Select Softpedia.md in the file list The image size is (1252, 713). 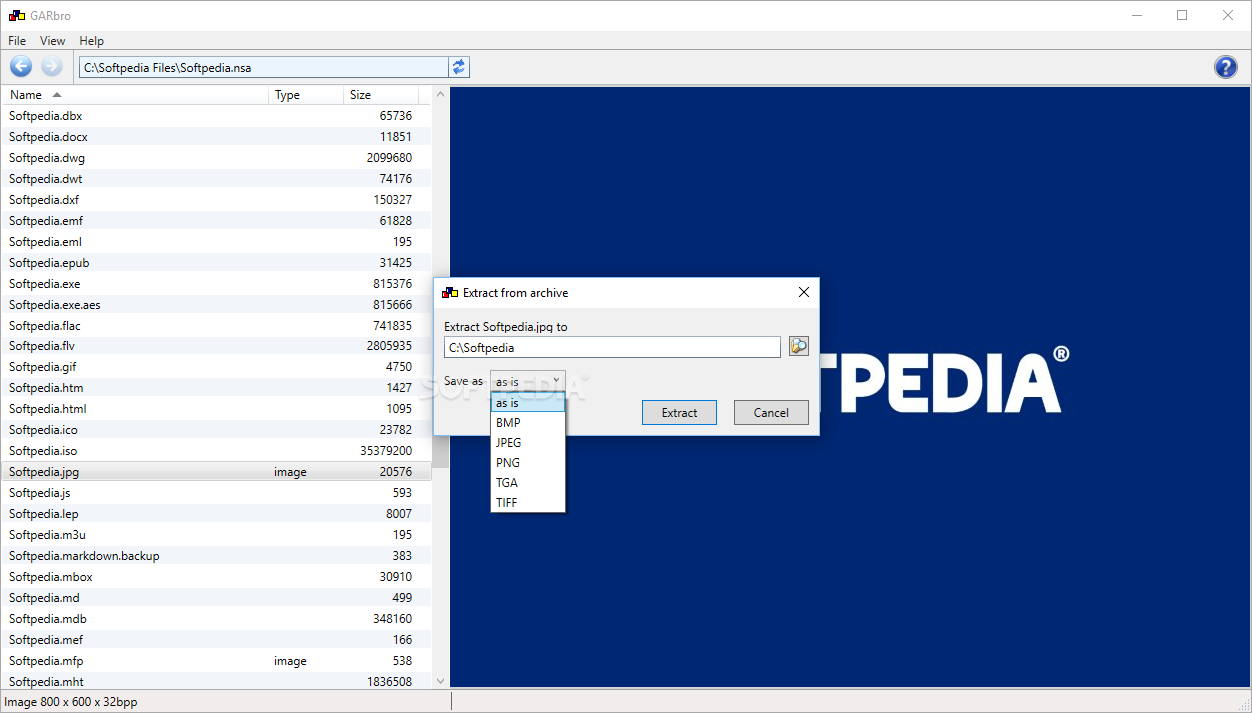point(217,598)
